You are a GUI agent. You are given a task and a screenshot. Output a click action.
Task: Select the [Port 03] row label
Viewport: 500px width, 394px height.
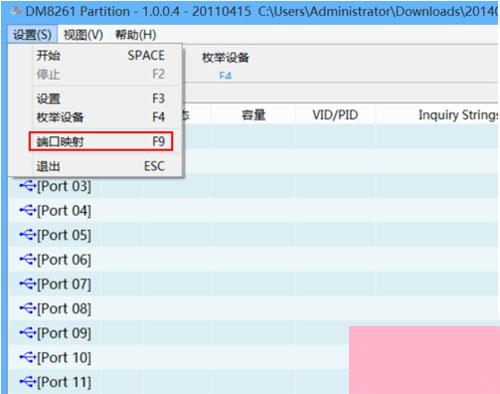coord(64,186)
